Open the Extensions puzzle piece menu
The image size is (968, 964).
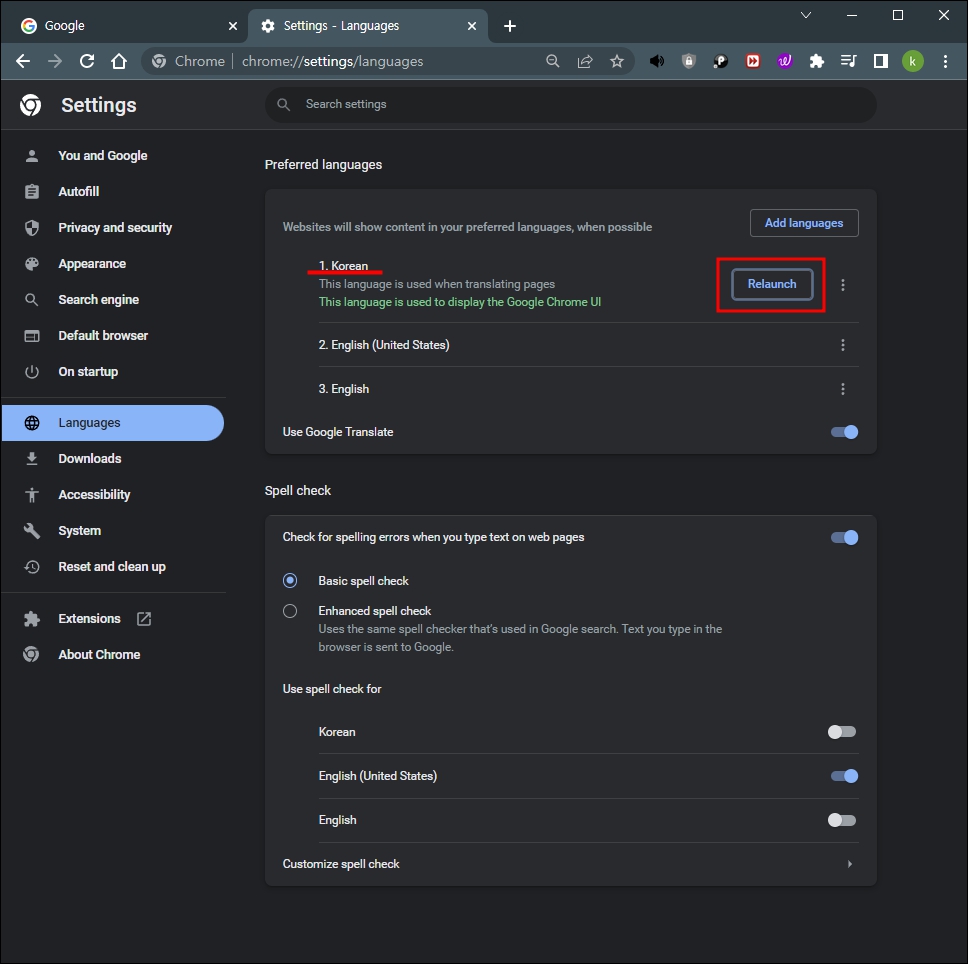coord(817,61)
